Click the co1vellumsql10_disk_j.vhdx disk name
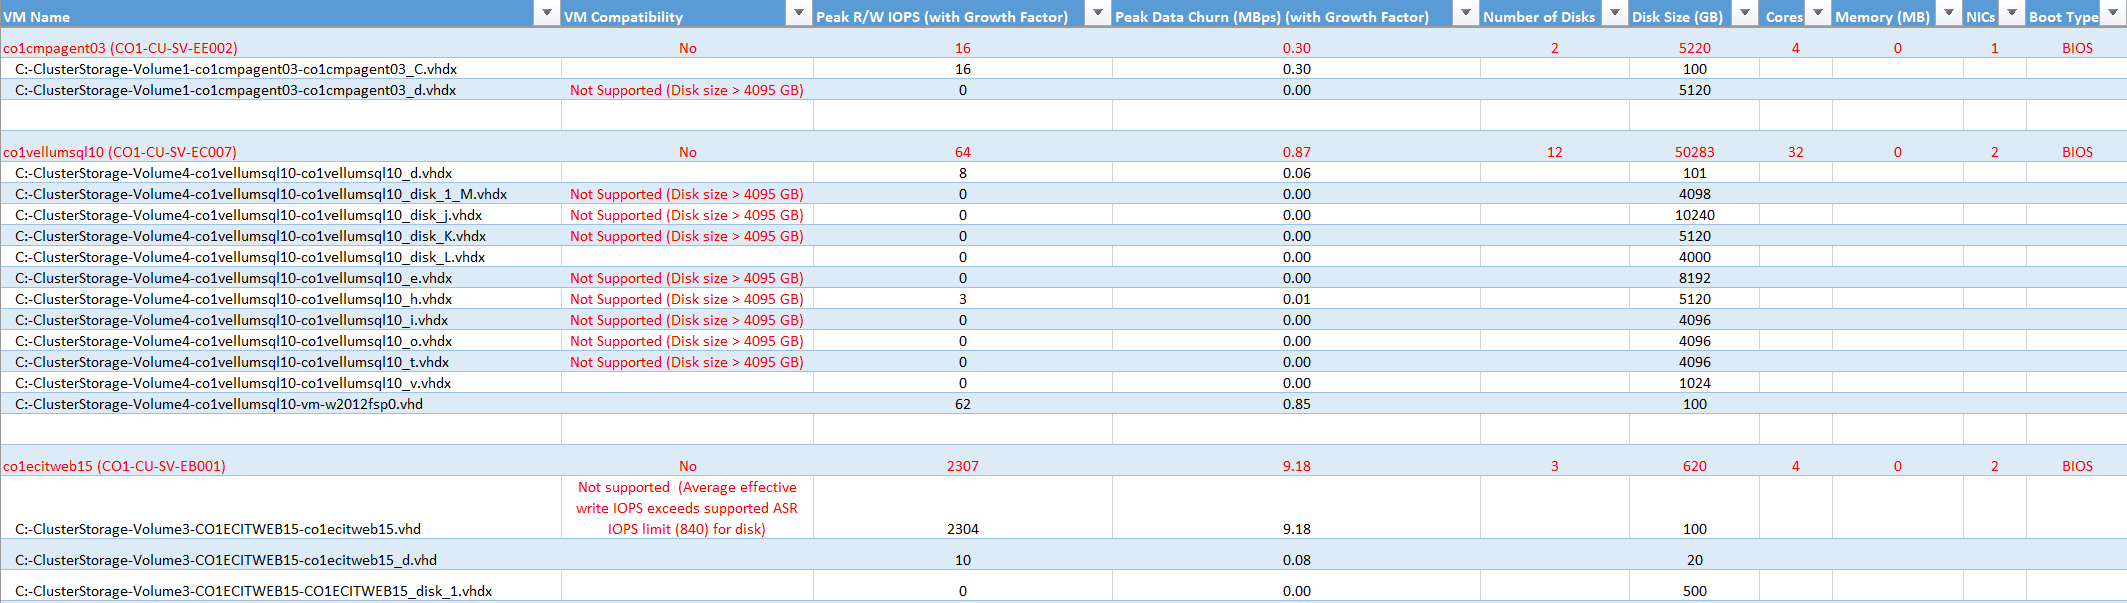Viewport: 2127px width, 603px height. [249, 215]
